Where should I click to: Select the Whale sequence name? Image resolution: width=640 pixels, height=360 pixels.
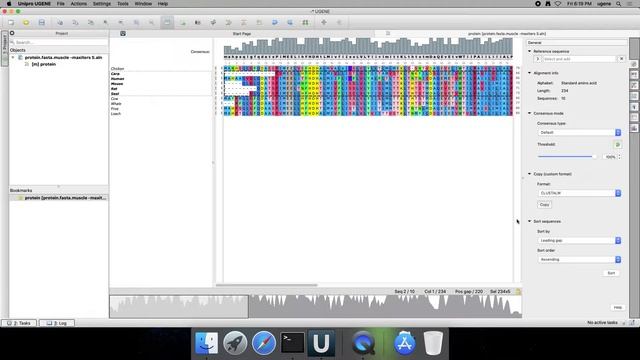[x=116, y=104]
